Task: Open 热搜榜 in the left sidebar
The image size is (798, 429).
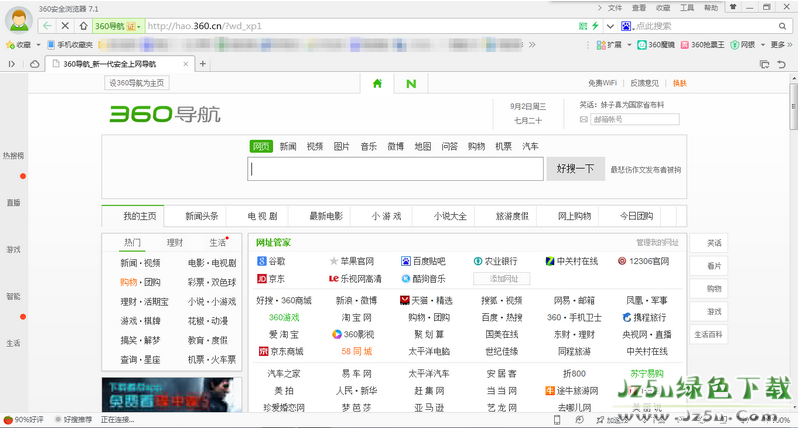Action: coord(13,156)
